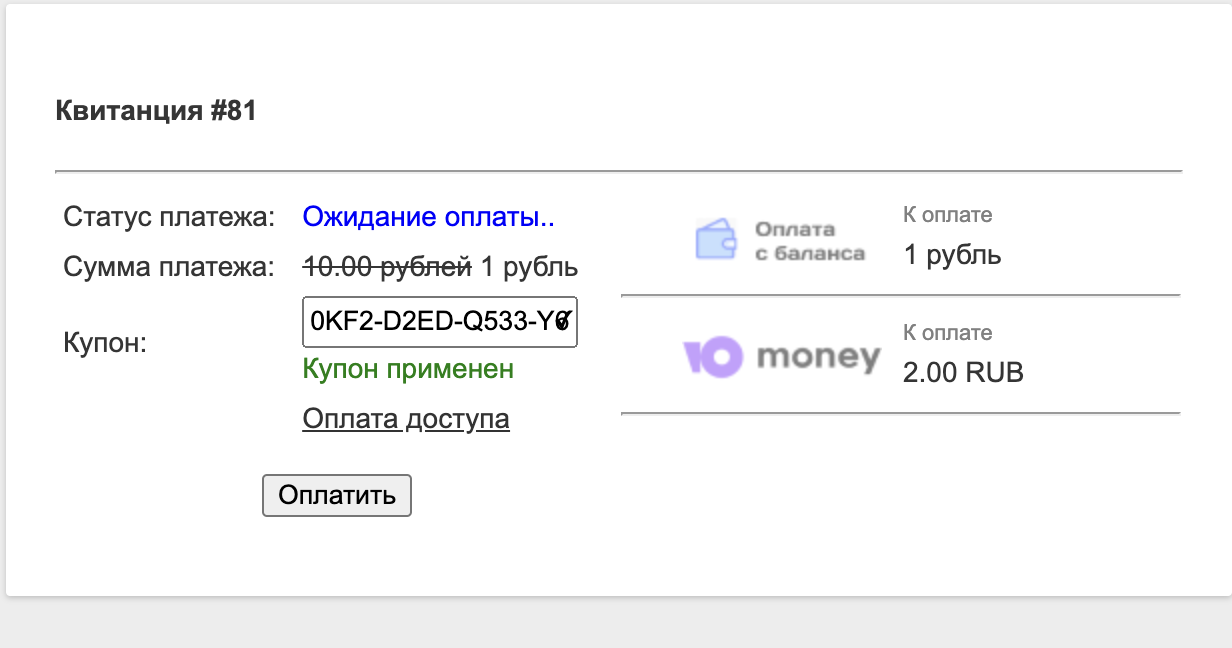Click the 'Статус платежа:' label
This screenshot has height=648, width=1232.
169,217
